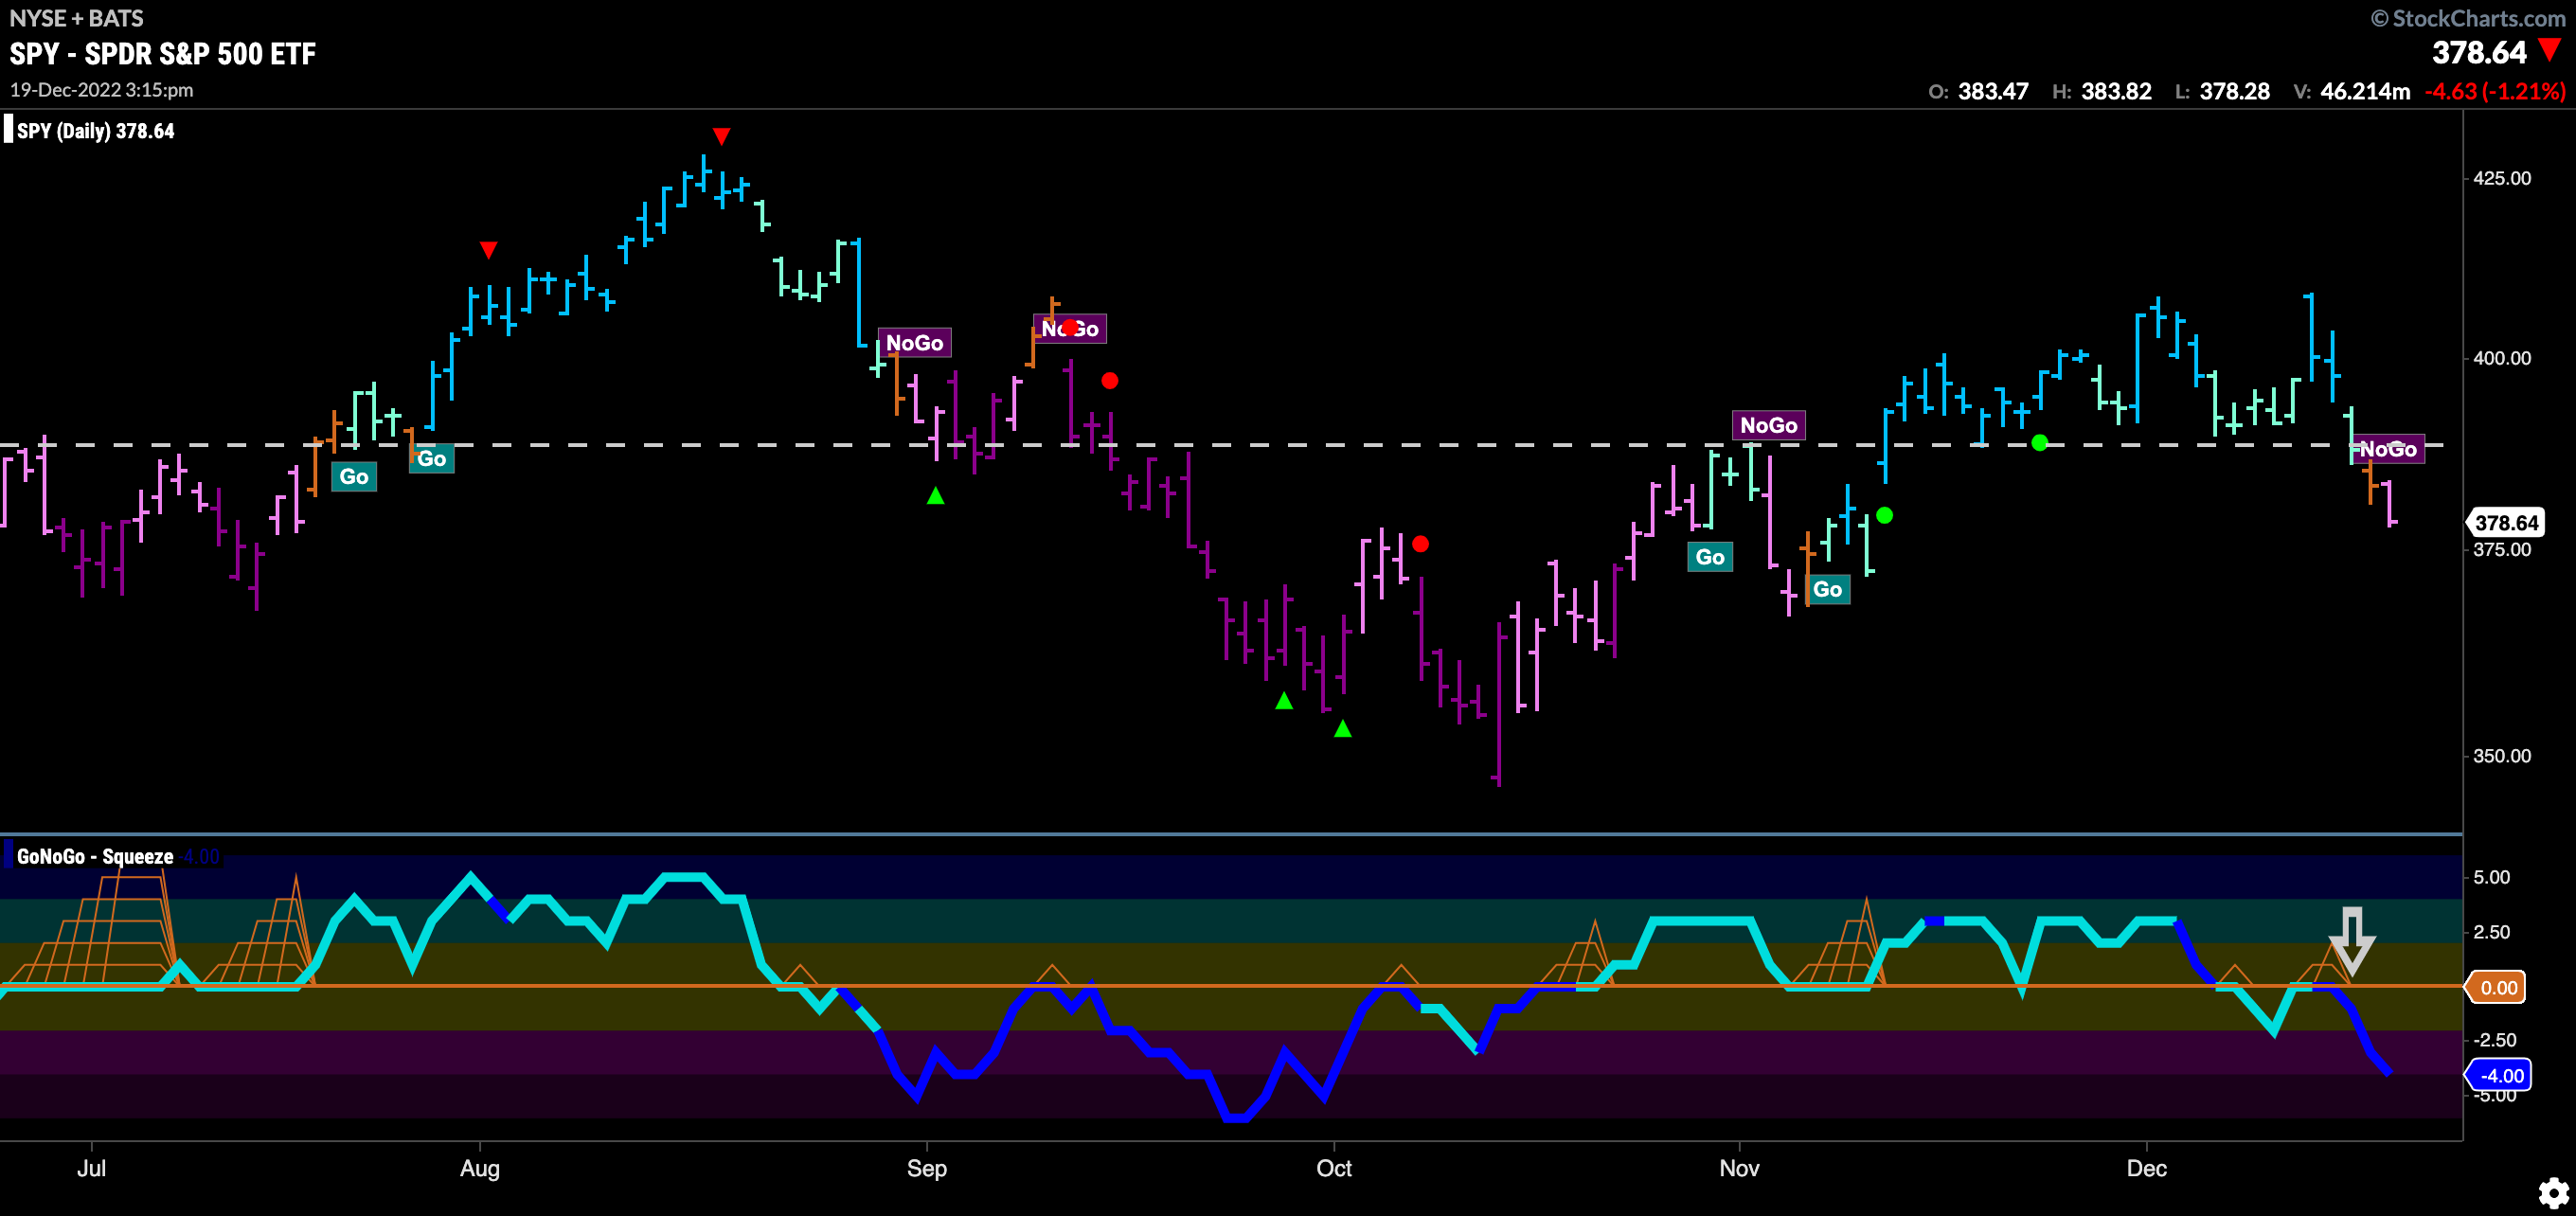
Task: Open the chart settings gear icon
Action: [2553, 1192]
